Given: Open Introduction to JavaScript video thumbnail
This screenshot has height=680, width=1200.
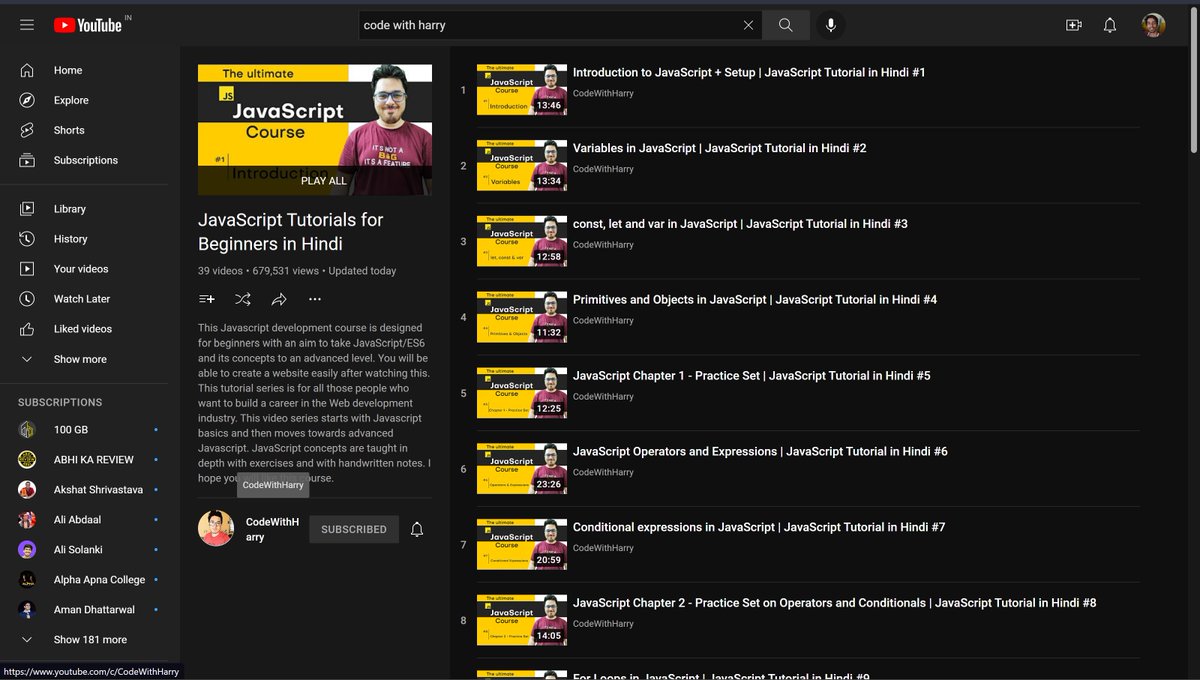Looking at the screenshot, I should [x=522, y=90].
